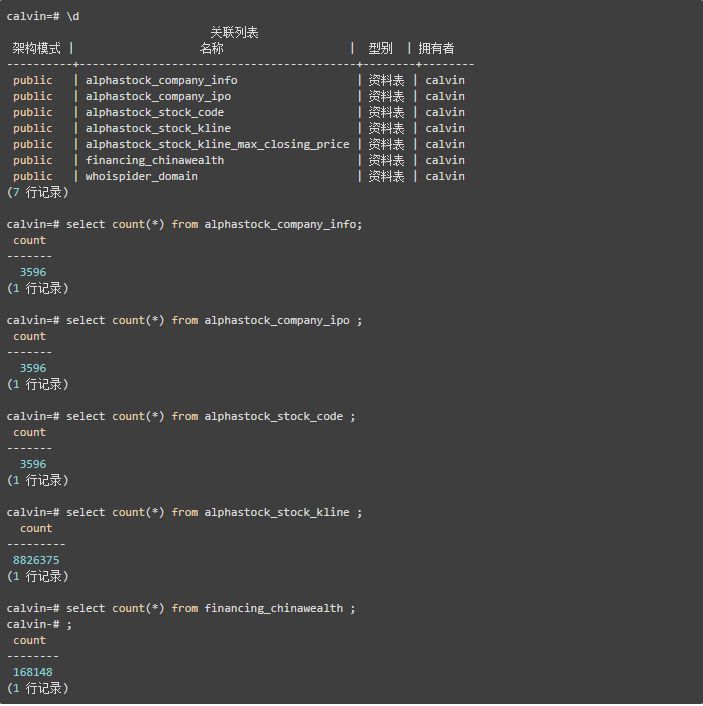Click alphastock_company_info in the relation list

(x=161, y=80)
